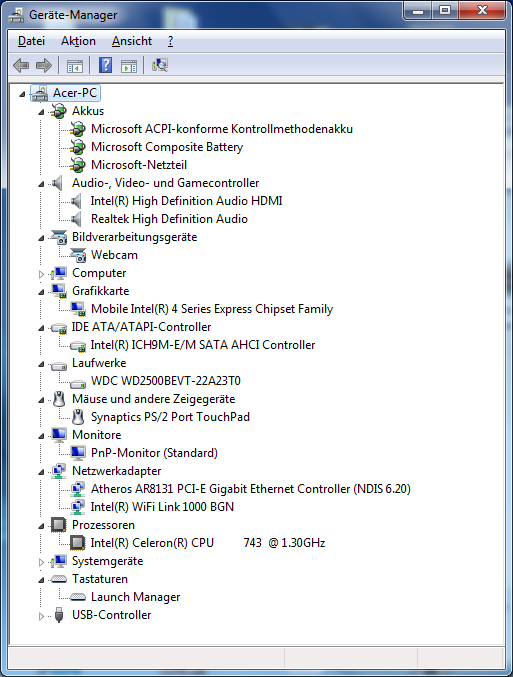Select the Acer-PC root node

coord(75,93)
